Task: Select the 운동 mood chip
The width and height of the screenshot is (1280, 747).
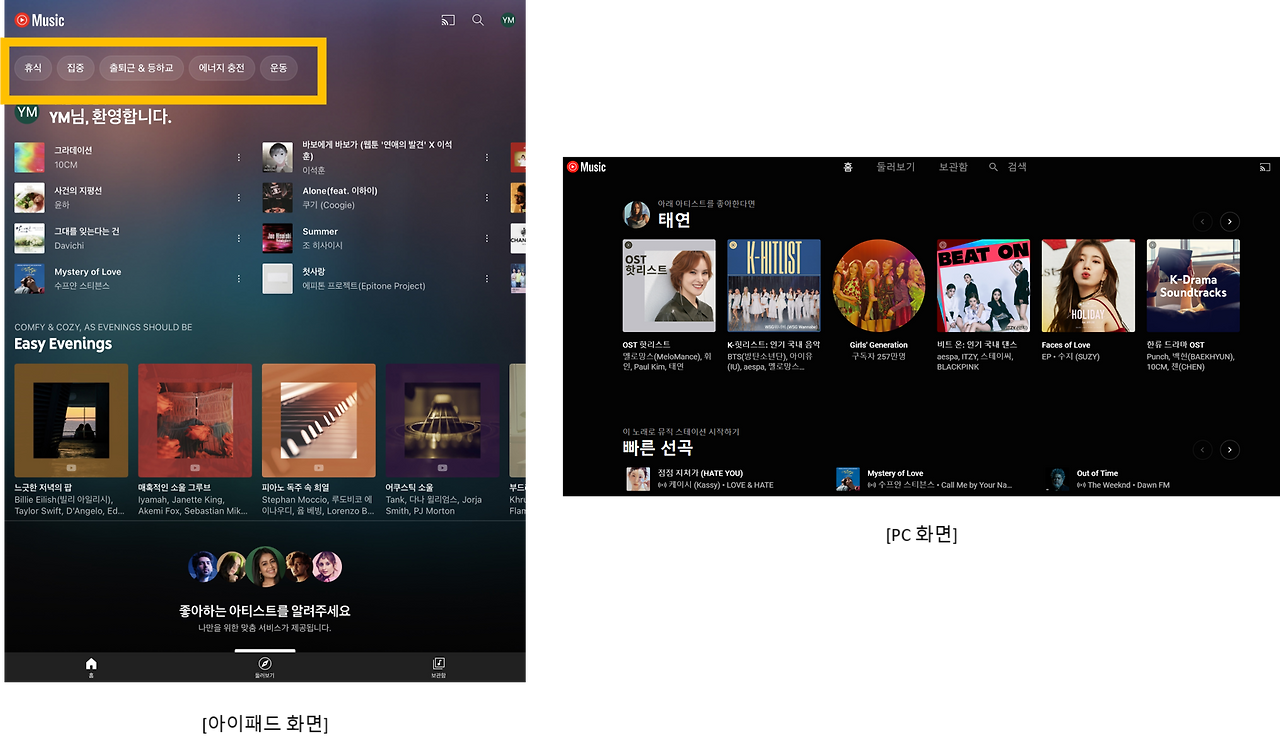Action: (278, 68)
